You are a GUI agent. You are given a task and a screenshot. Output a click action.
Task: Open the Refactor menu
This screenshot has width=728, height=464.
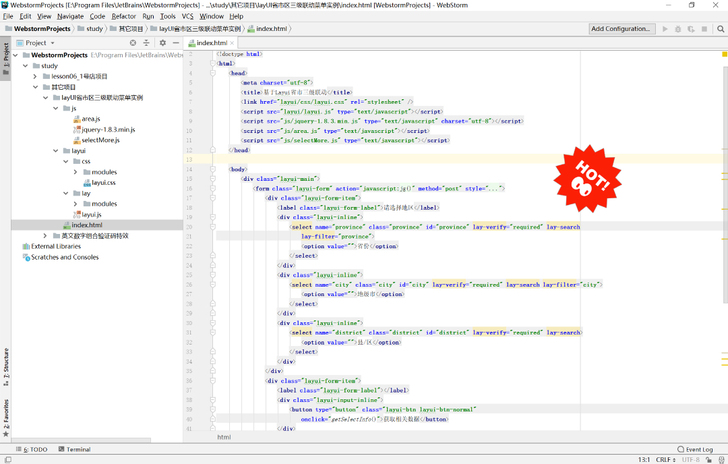[x=124, y=16]
